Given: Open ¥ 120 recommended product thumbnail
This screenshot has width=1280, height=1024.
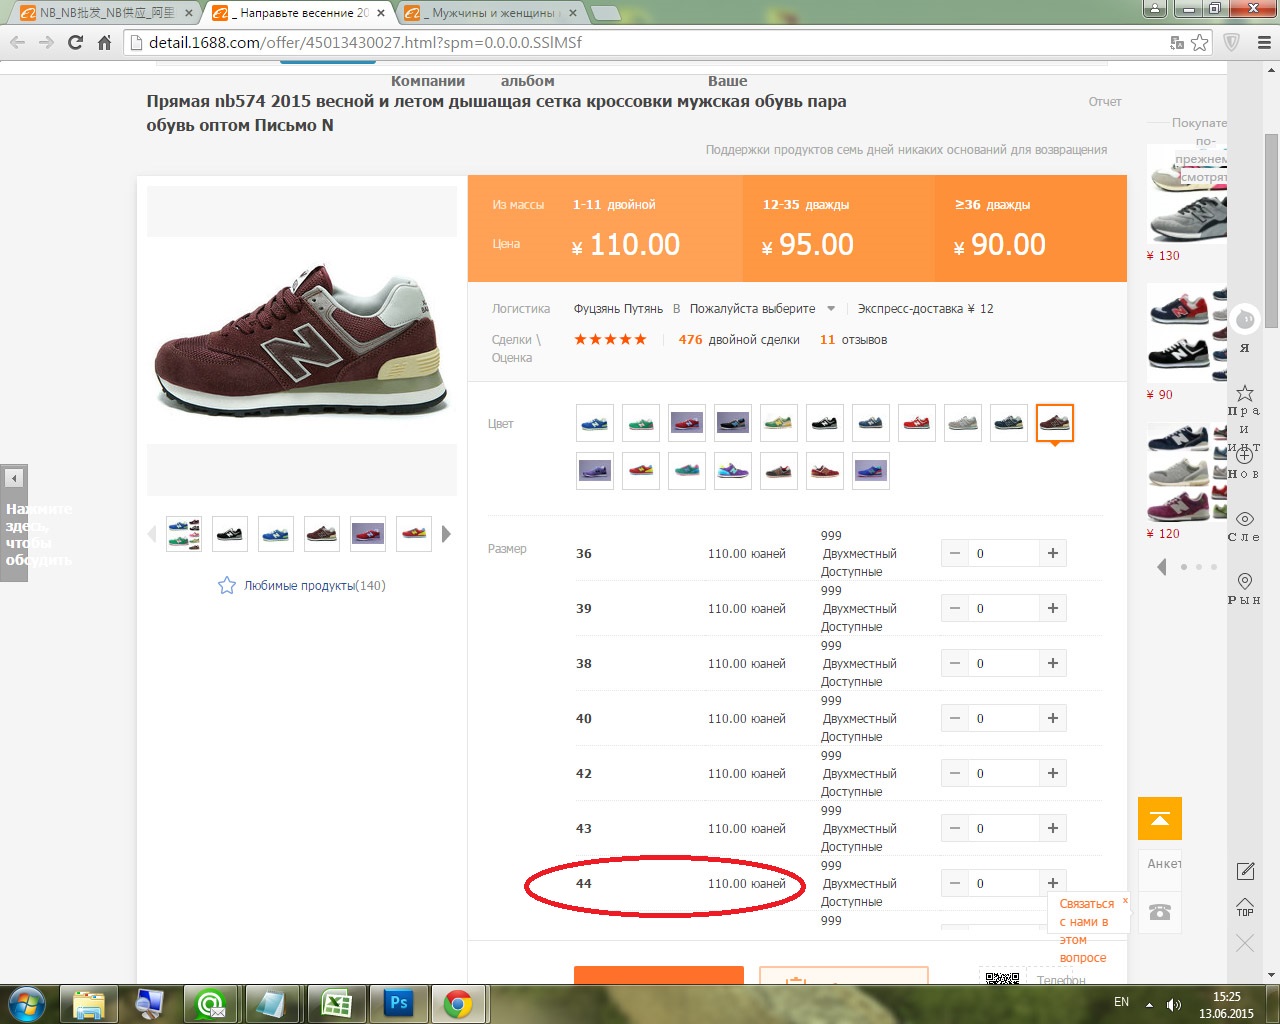Looking at the screenshot, I should point(1187,472).
